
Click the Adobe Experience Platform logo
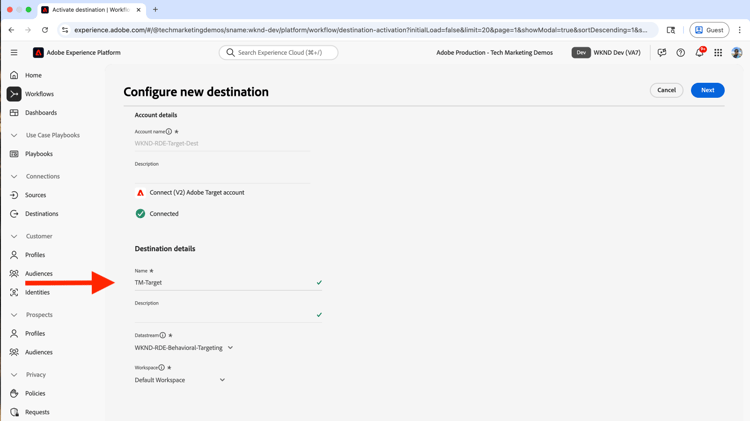point(38,53)
